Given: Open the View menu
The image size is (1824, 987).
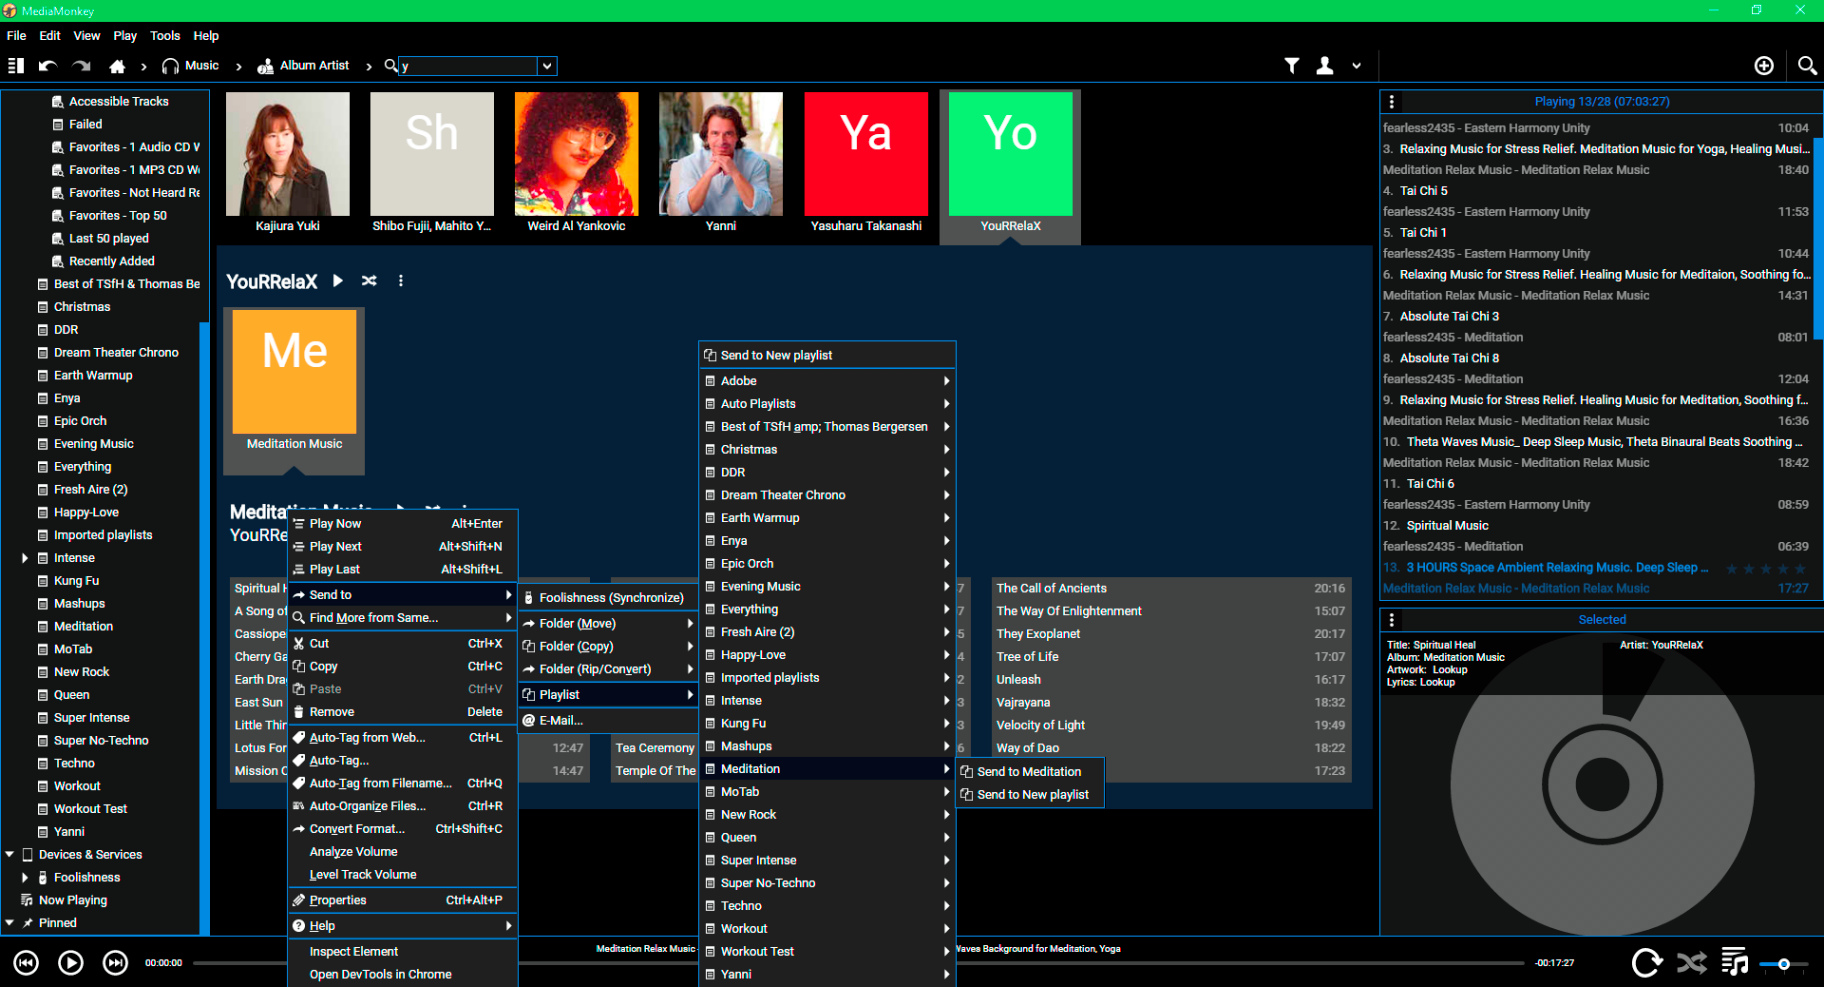Looking at the screenshot, I should [87, 36].
